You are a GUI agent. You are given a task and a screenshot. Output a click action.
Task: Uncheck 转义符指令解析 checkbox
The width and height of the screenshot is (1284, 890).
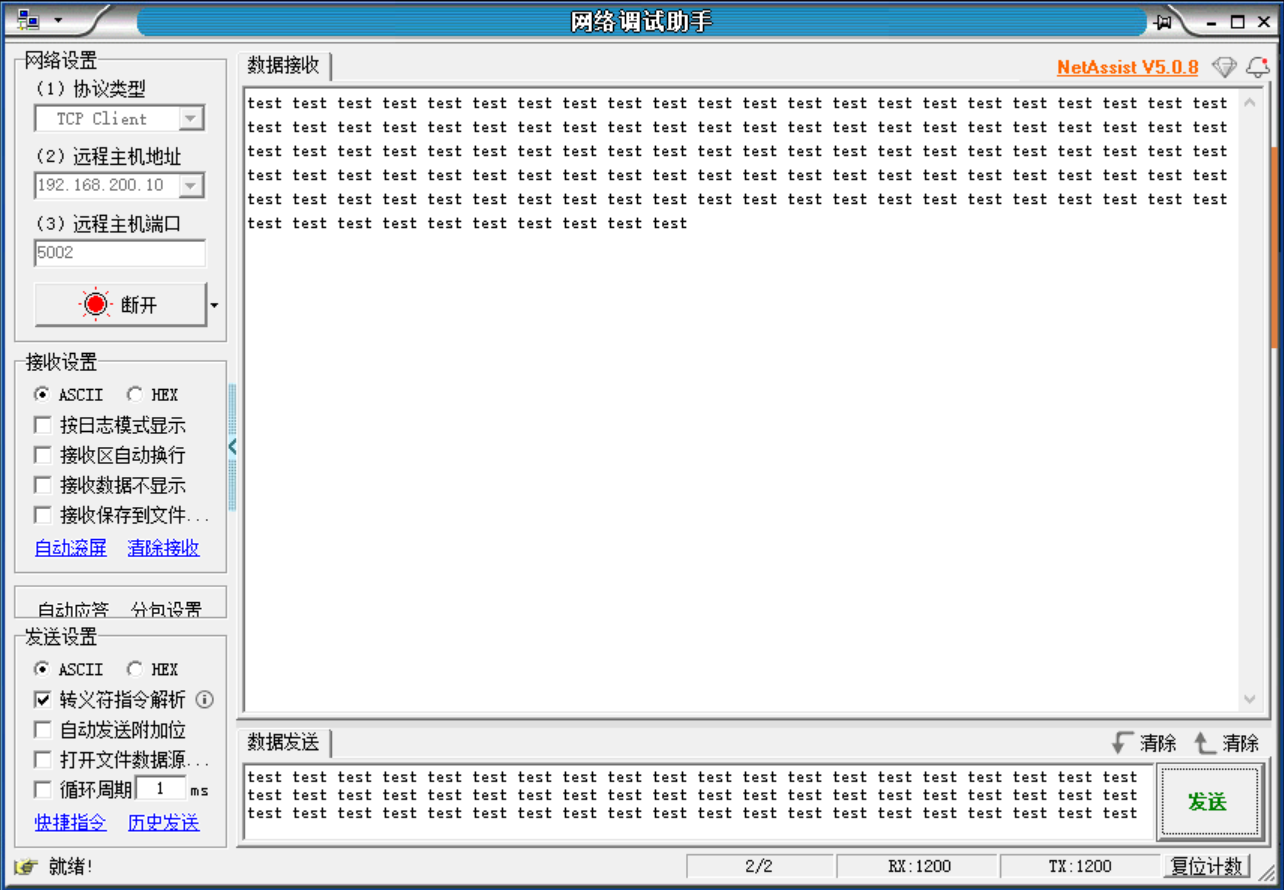(42, 700)
